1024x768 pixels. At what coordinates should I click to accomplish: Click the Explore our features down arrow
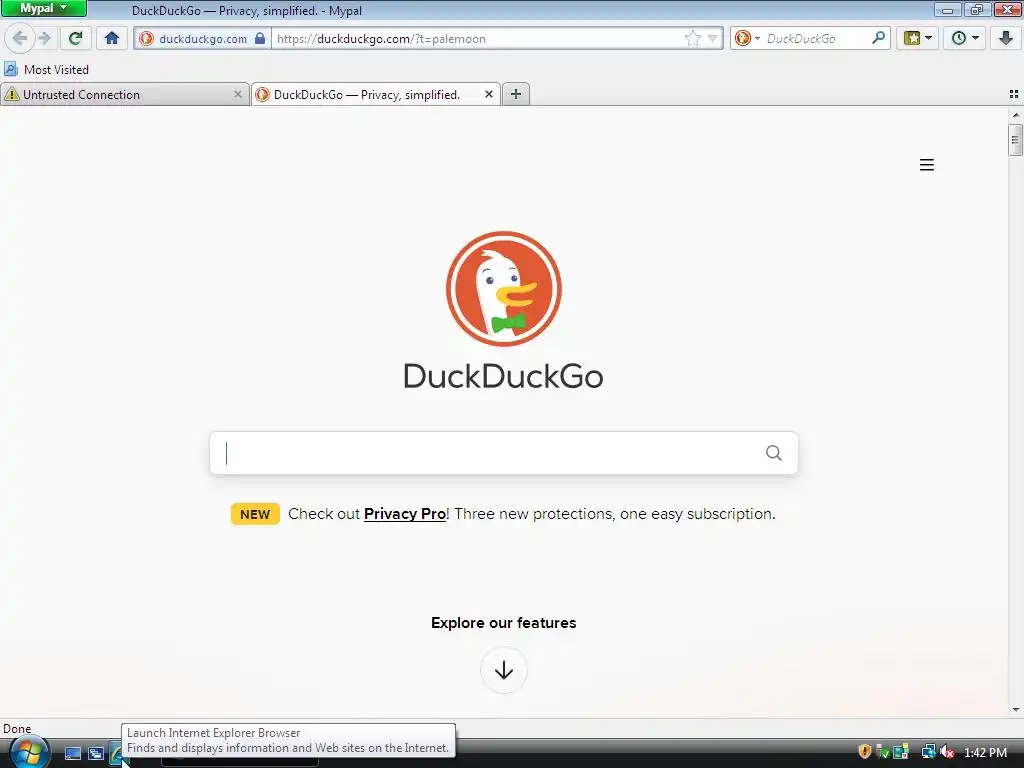pos(504,670)
